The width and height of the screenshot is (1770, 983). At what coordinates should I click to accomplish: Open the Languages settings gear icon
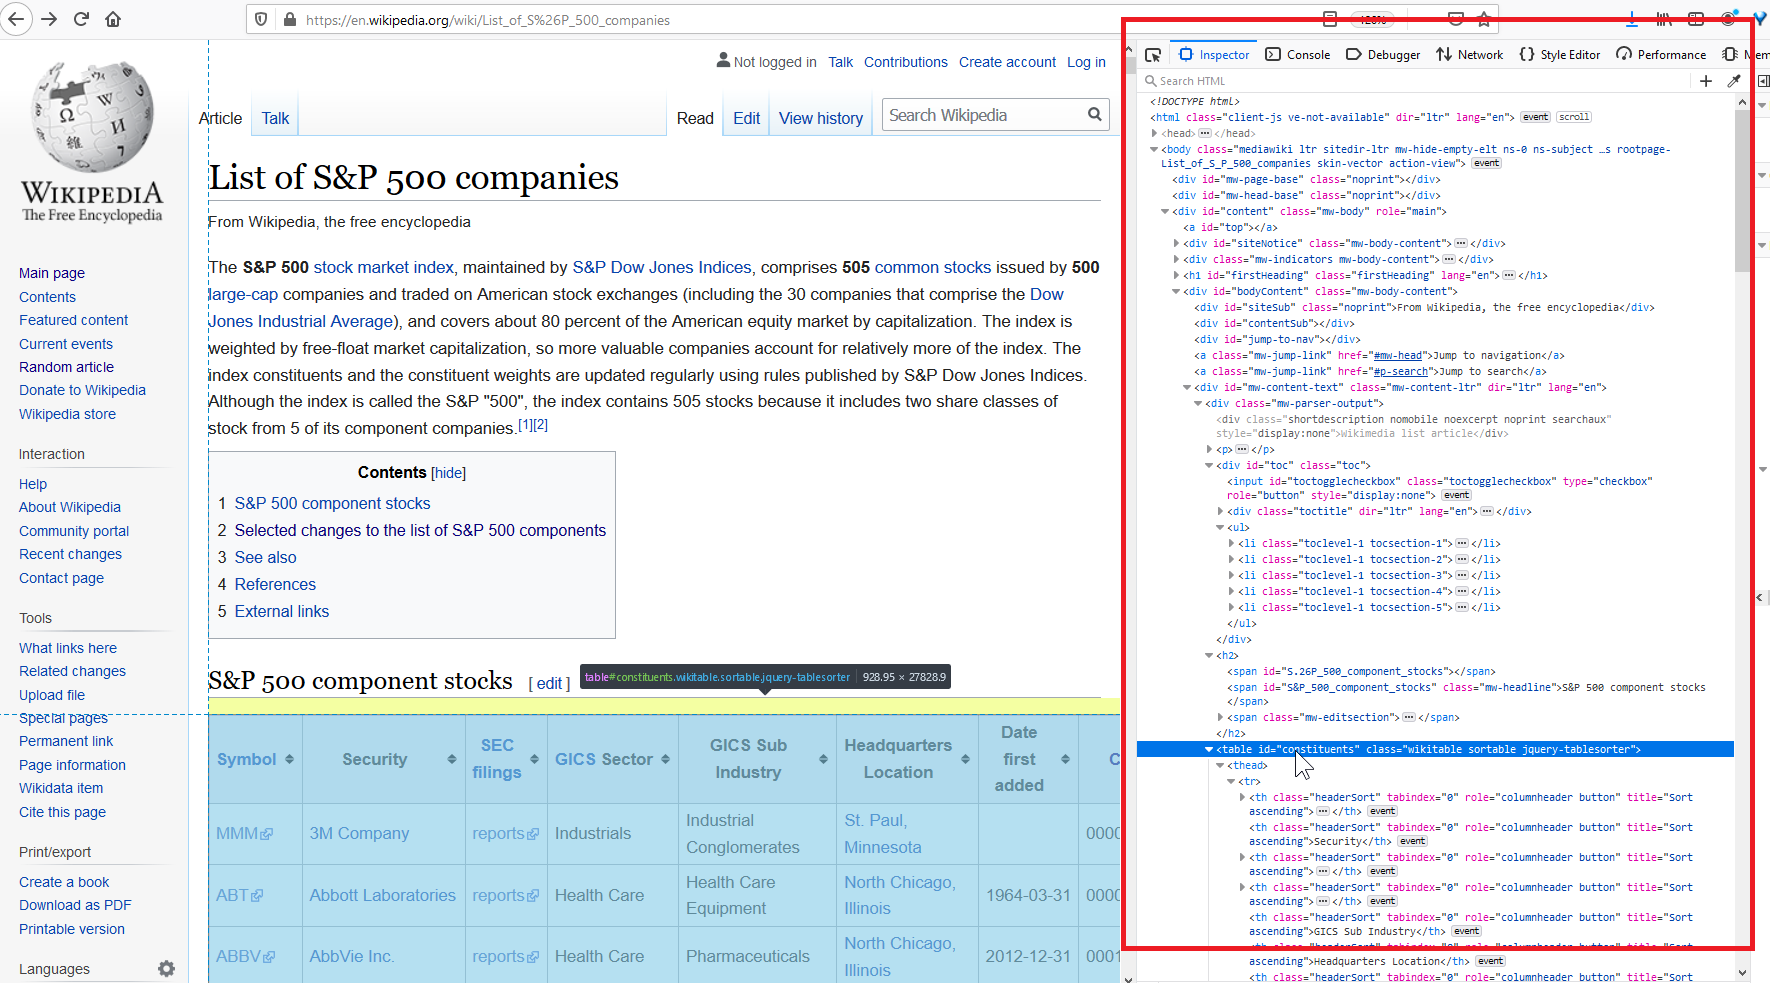coord(166,968)
